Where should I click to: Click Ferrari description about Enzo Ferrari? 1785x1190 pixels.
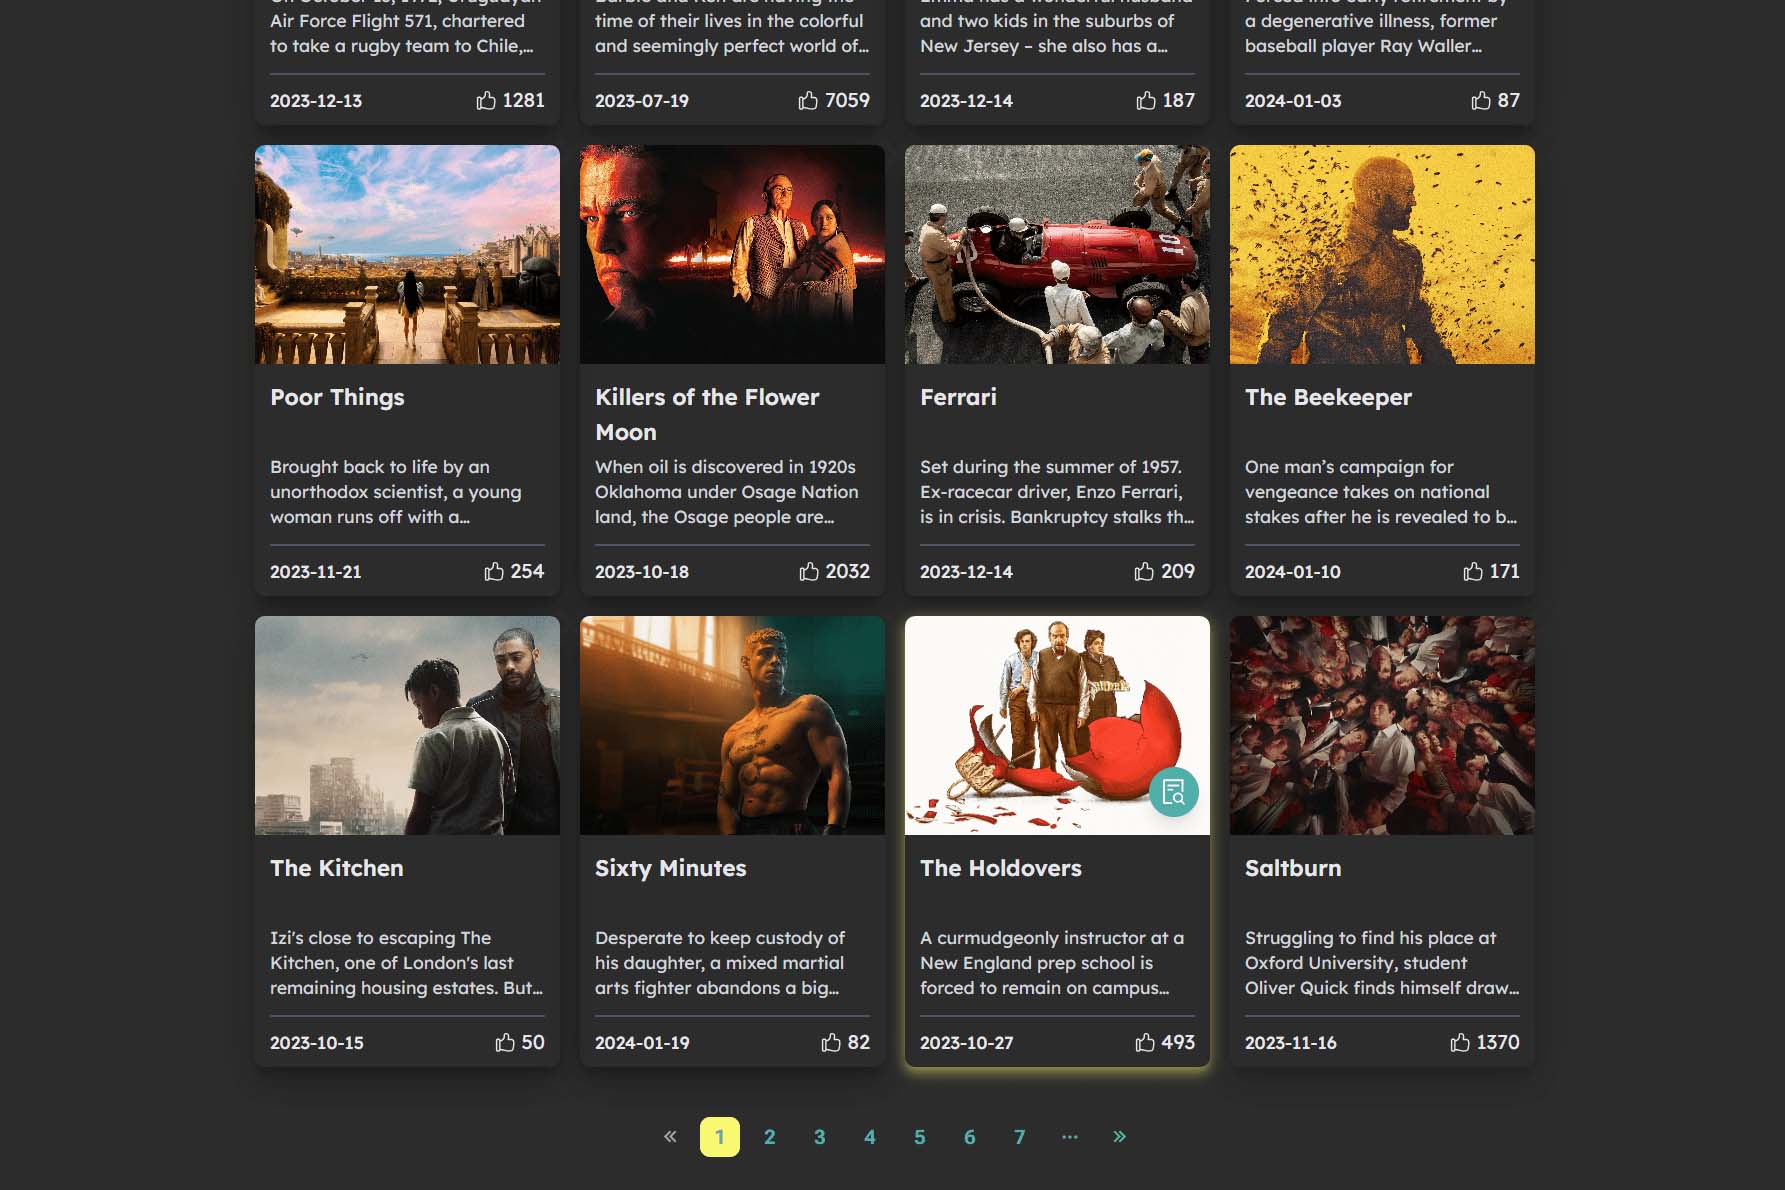click(x=1057, y=492)
